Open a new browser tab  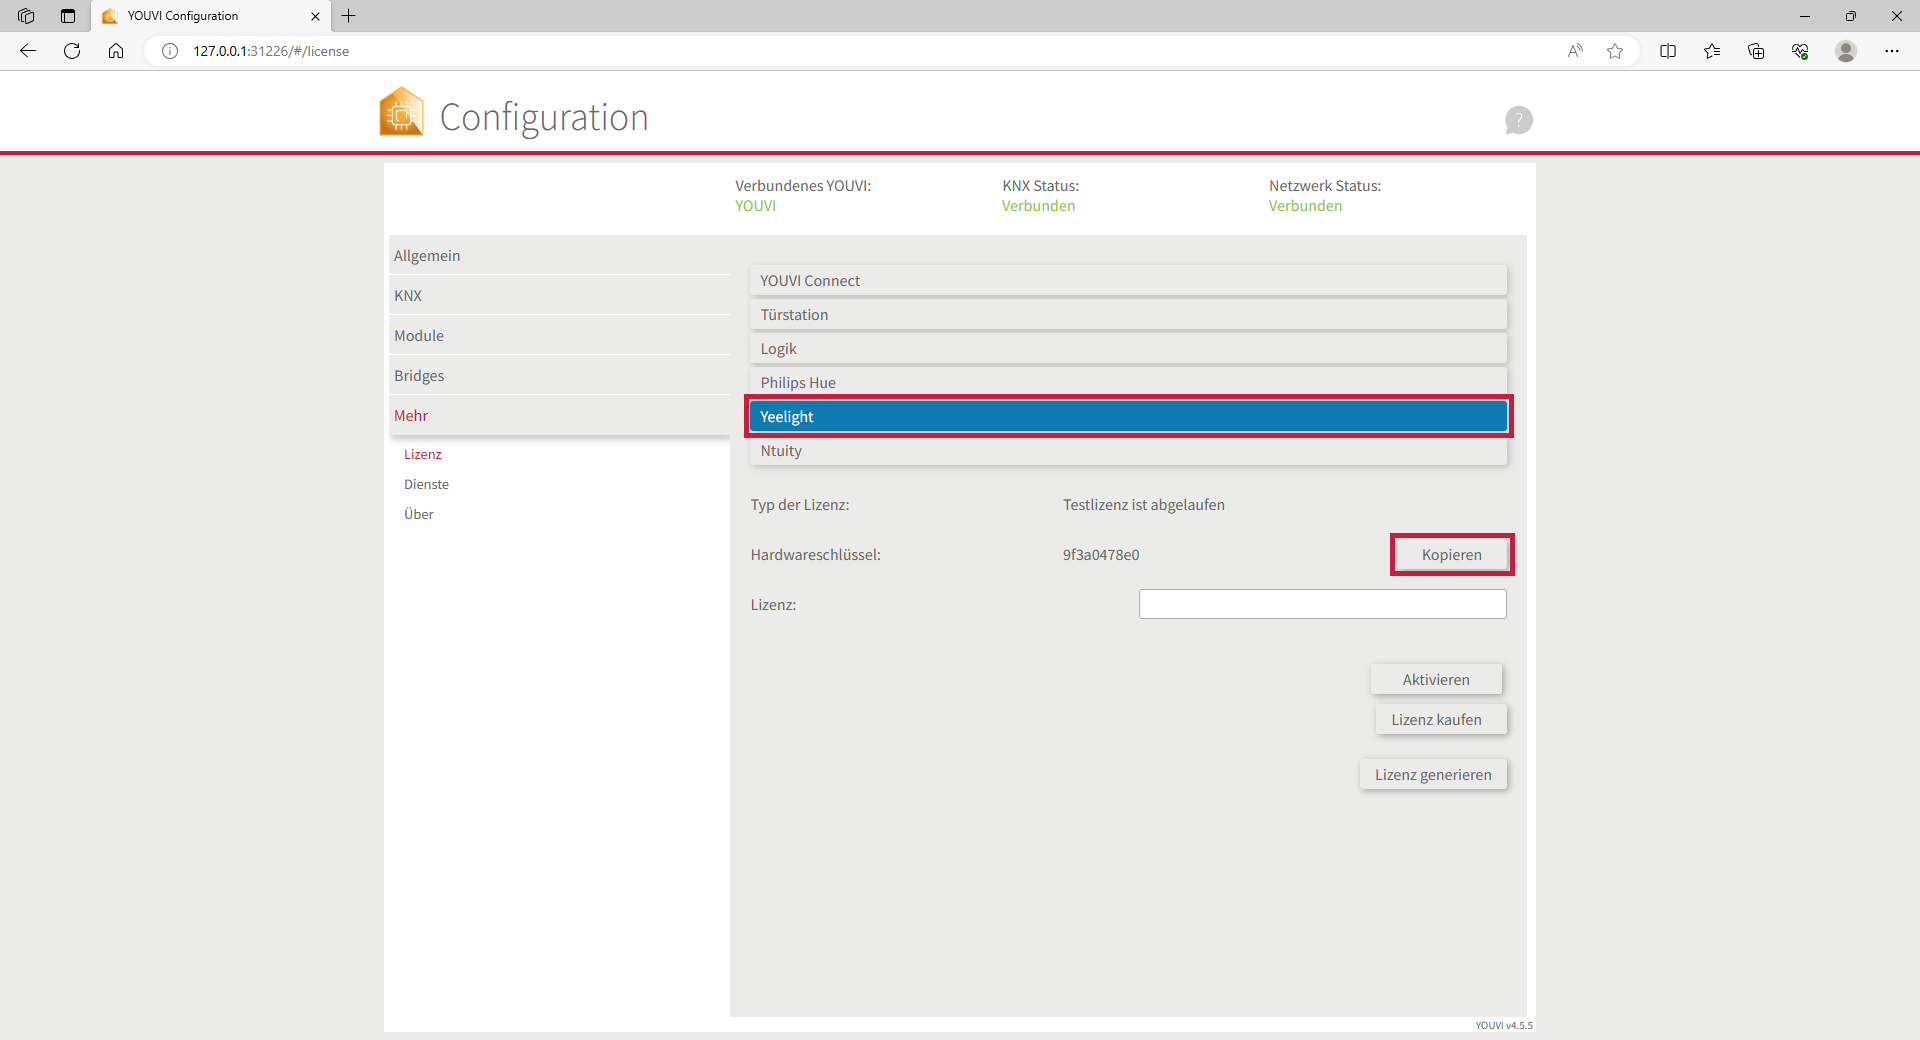349,16
